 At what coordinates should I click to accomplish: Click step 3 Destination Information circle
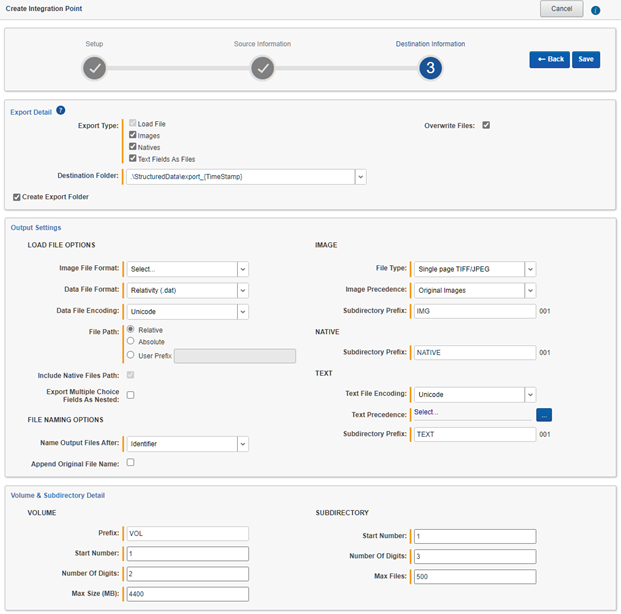click(431, 68)
